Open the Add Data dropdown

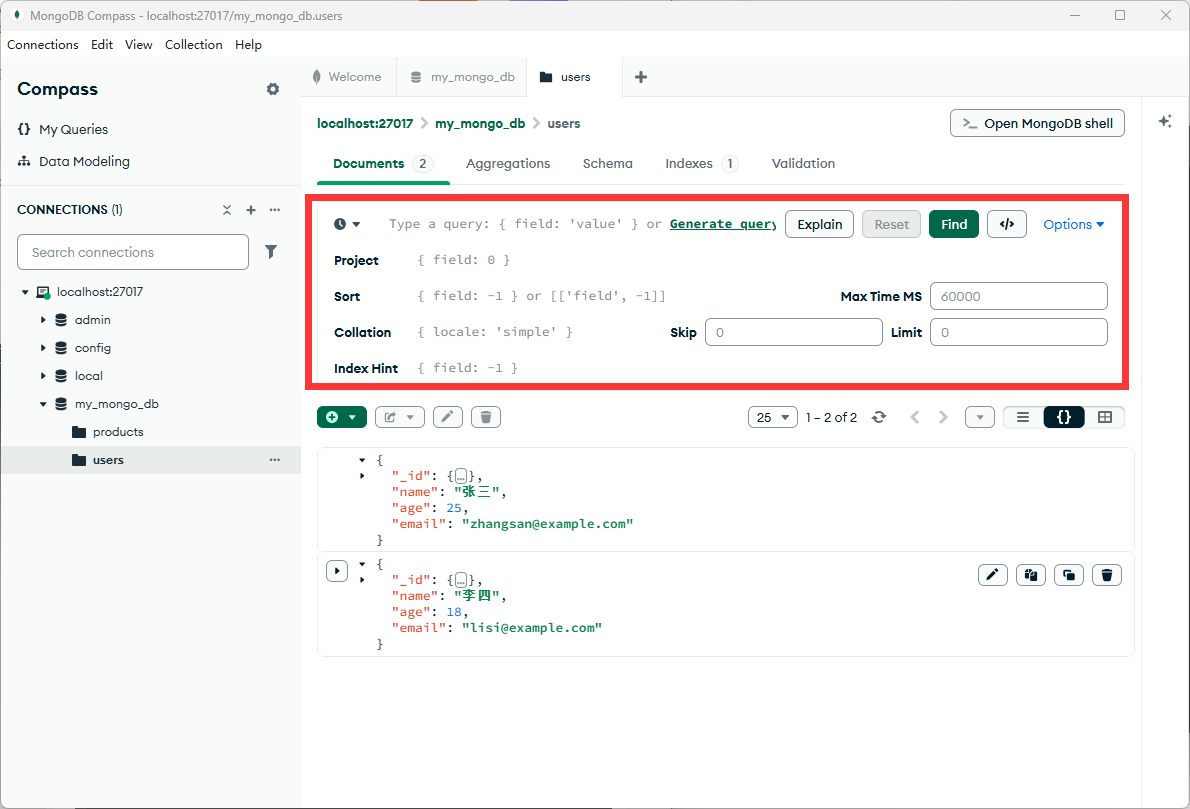[x=342, y=417]
